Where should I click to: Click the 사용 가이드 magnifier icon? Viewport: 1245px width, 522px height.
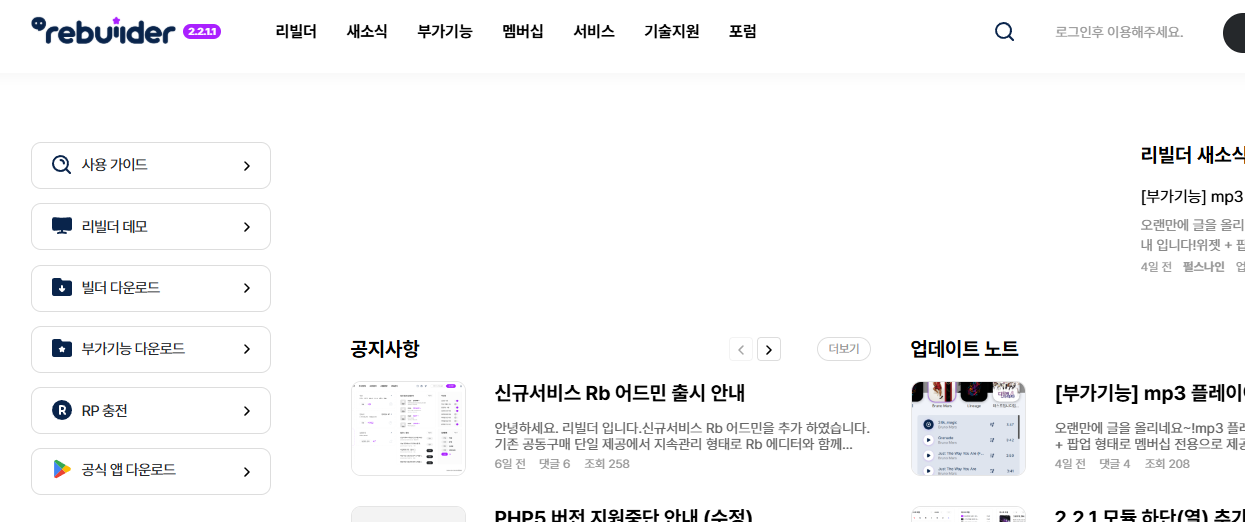point(62,165)
